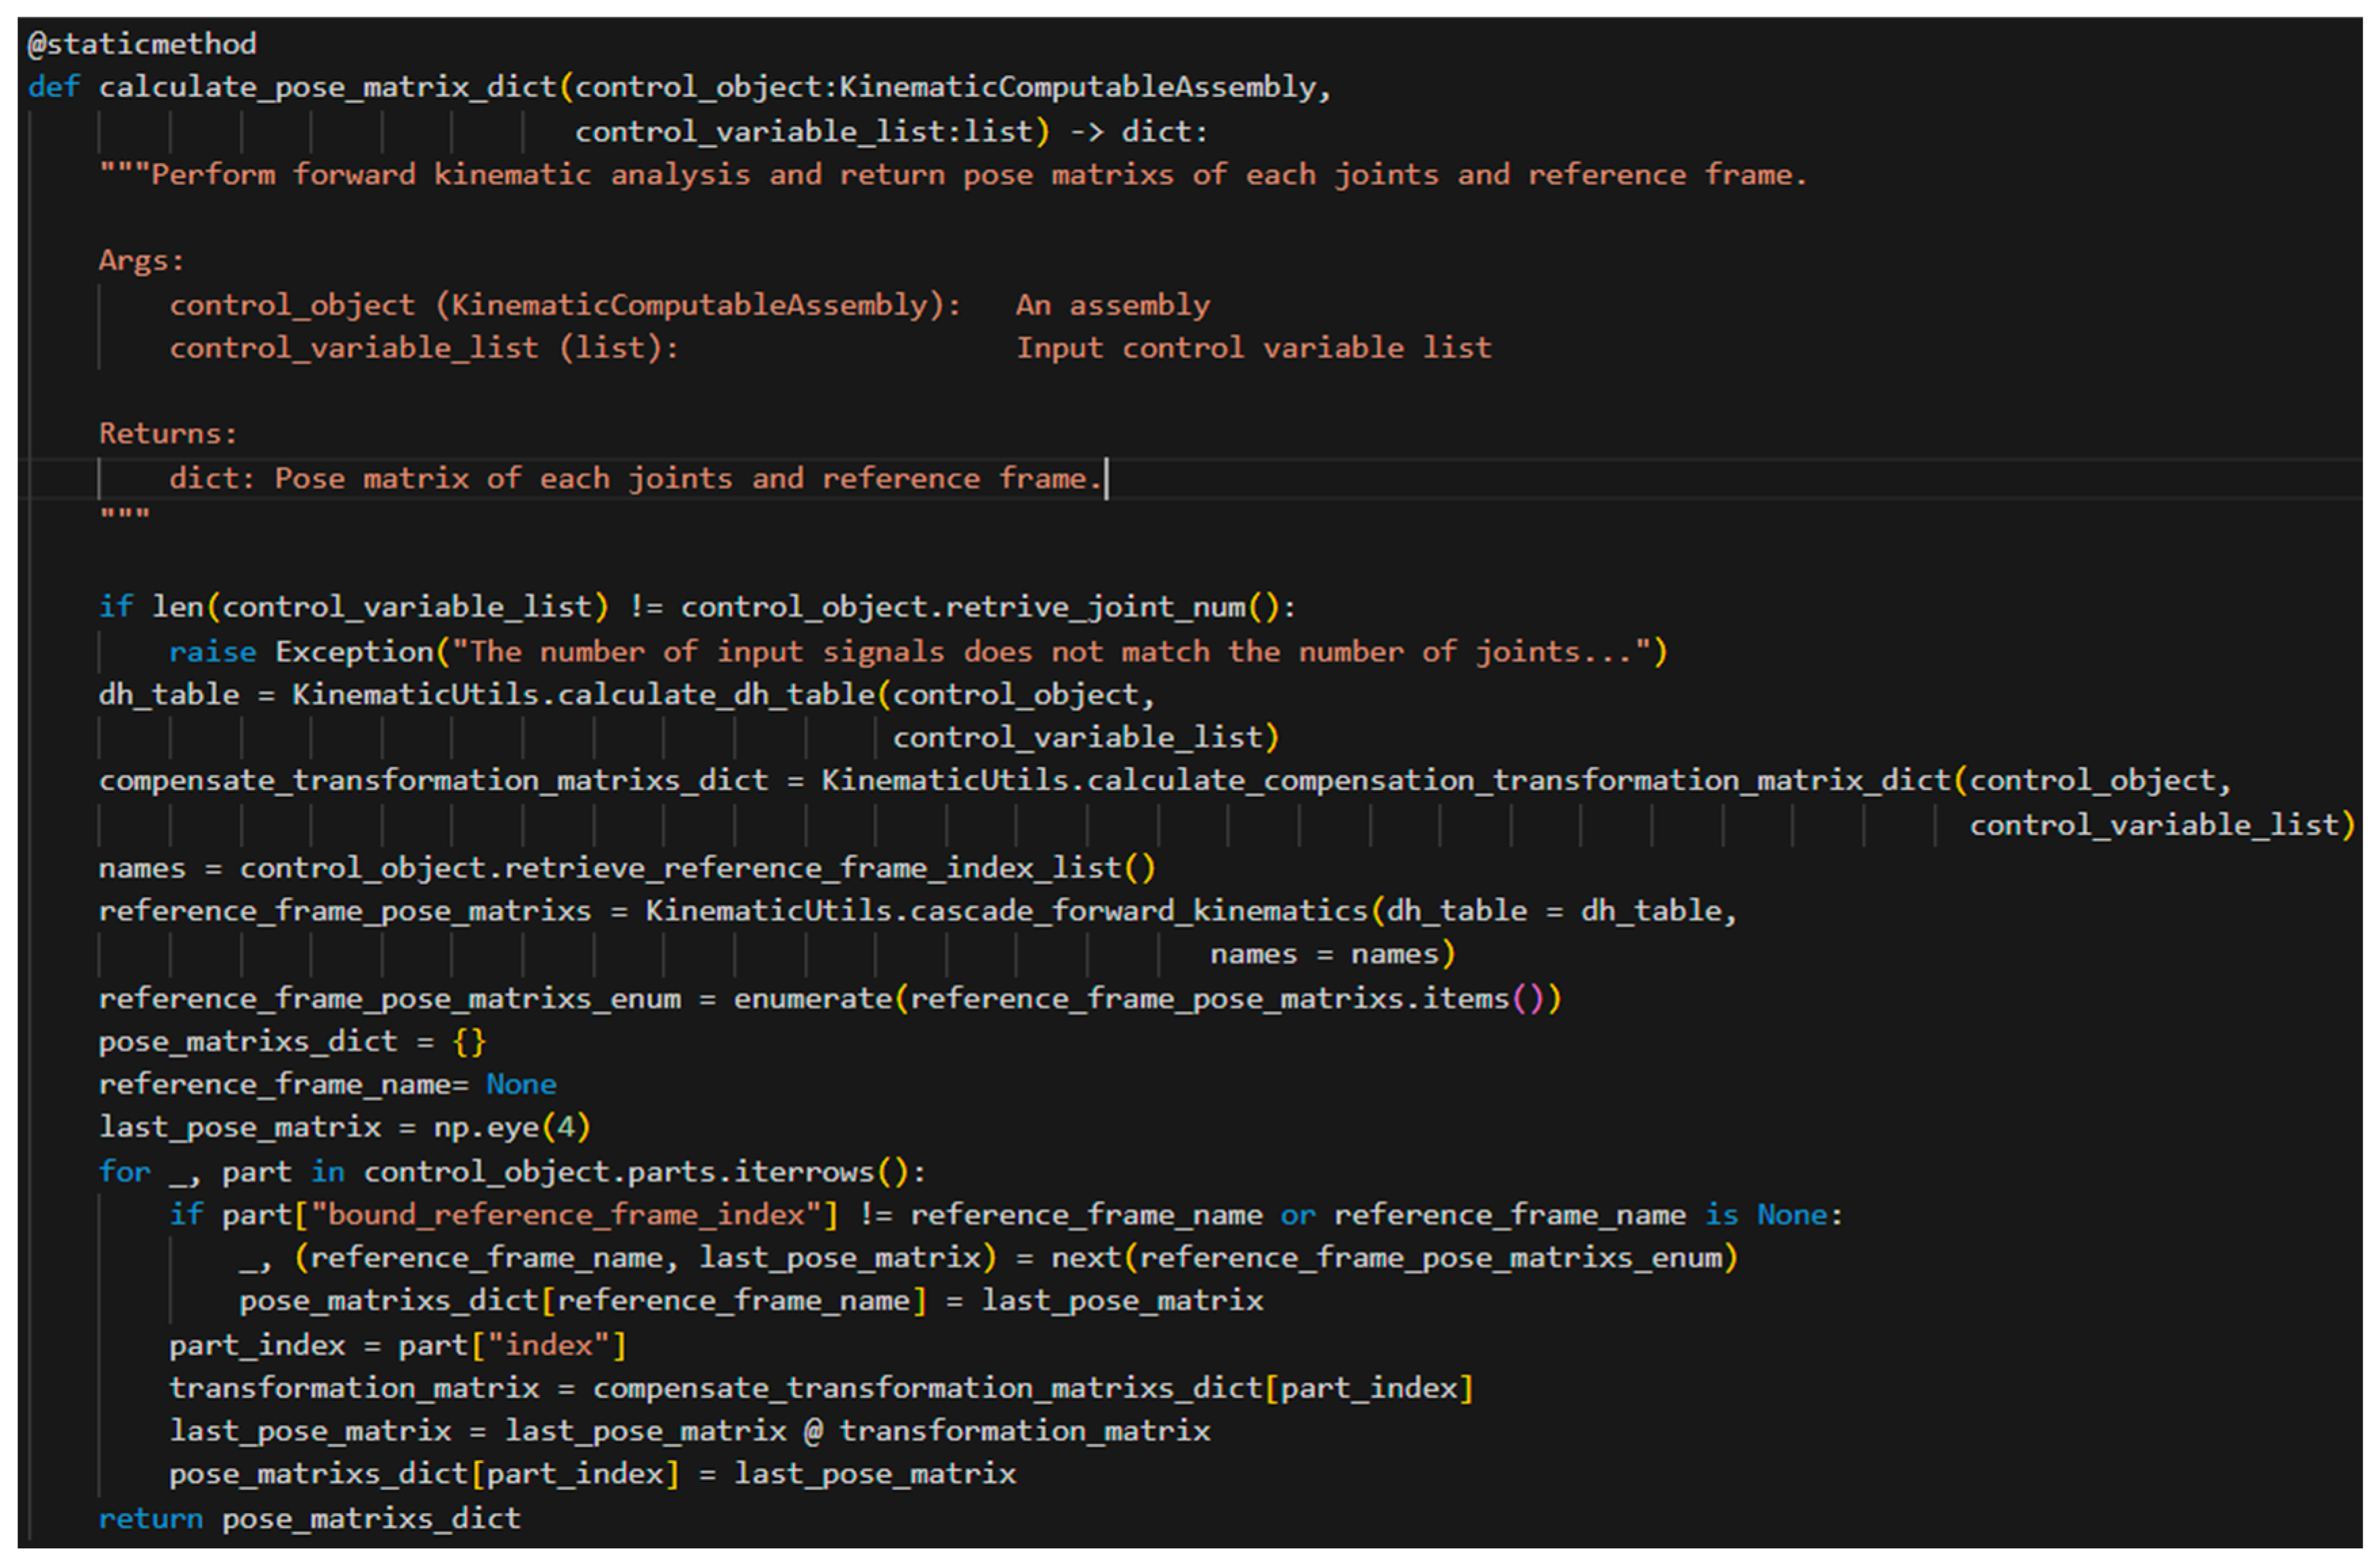Click the blue 'None' after reference_frame_name=
2374x1568 pixels.
click(x=521, y=1085)
